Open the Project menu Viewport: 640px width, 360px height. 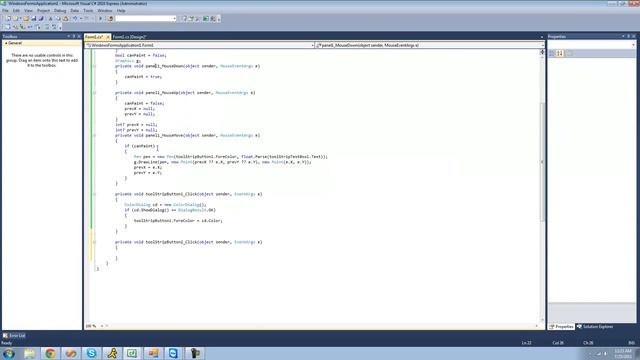pos(43,11)
